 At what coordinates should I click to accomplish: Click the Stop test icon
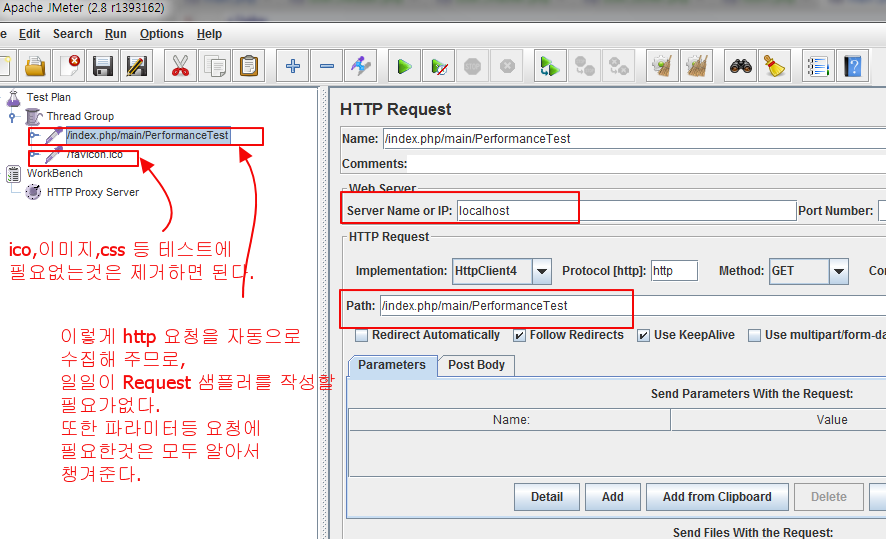tap(472, 67)
